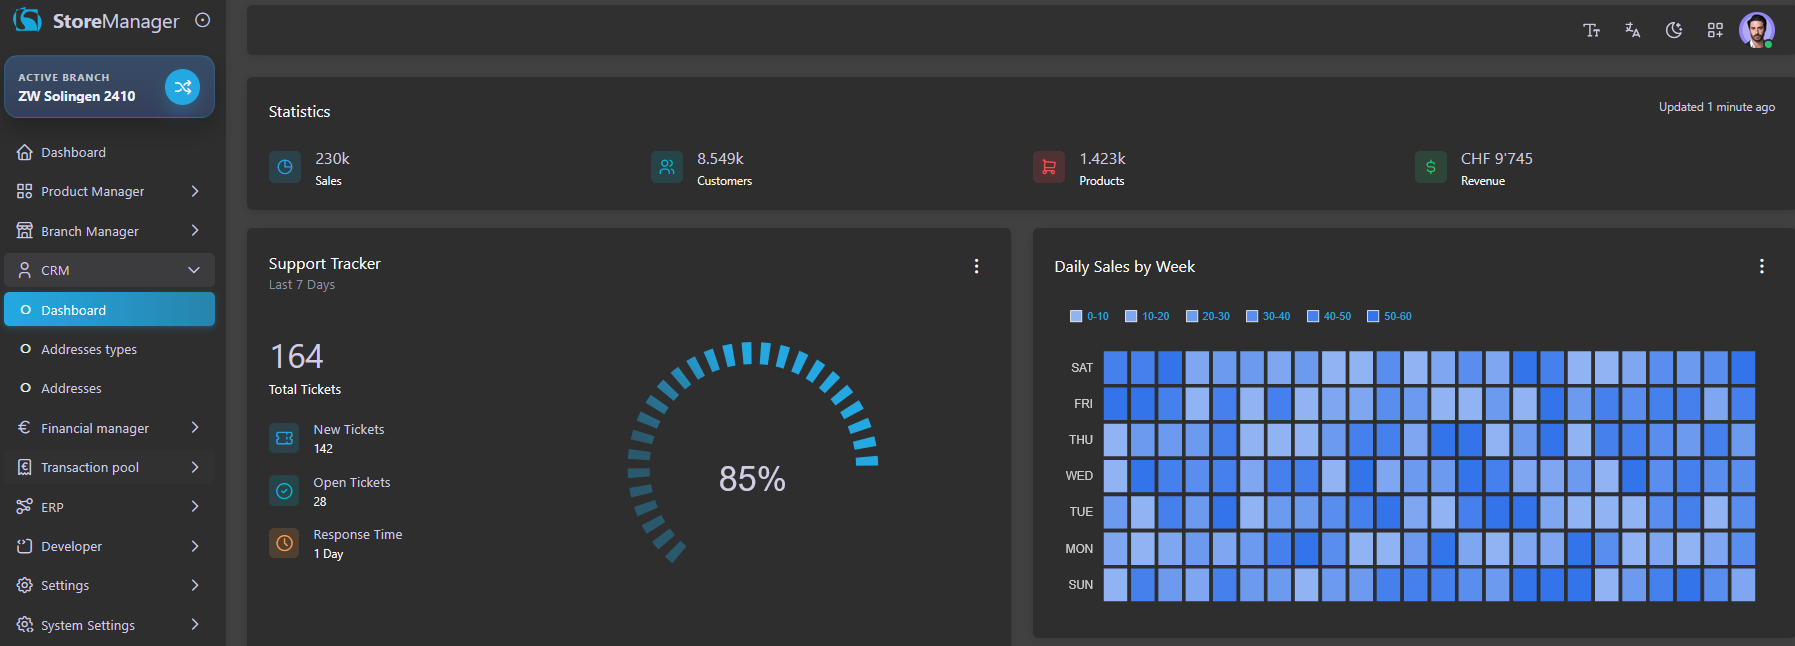Expand Transaction pool chevron

195,467
